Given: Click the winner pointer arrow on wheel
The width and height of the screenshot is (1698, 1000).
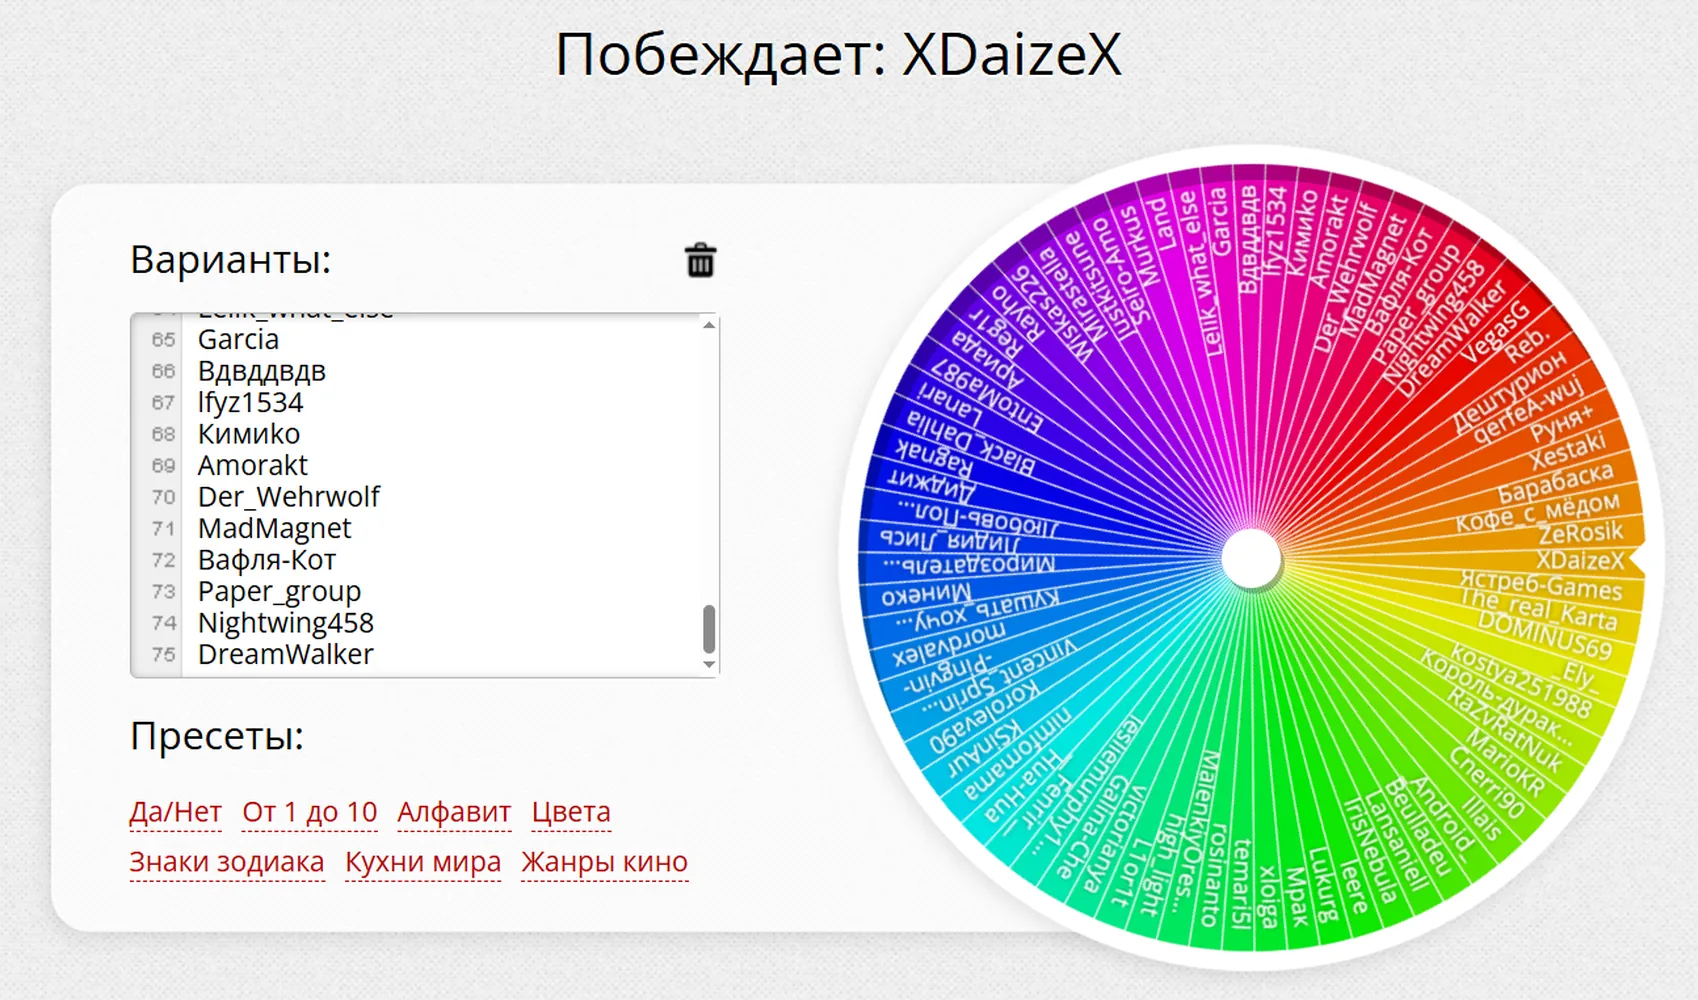Looking at the screenshot, I should pos(1638,560).
